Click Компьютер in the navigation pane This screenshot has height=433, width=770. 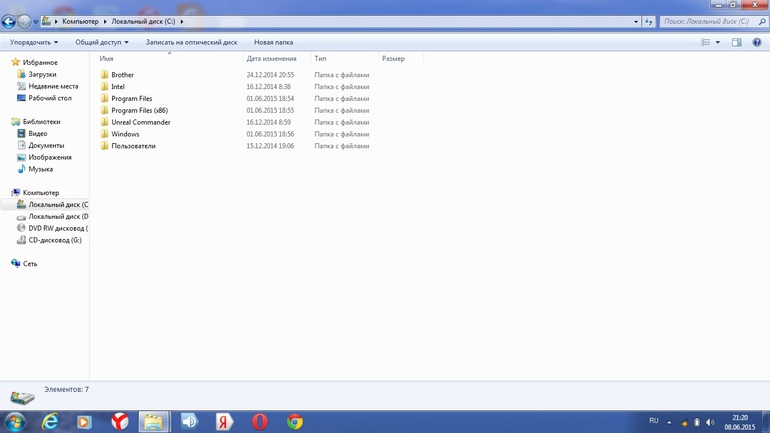coord(41,192)
